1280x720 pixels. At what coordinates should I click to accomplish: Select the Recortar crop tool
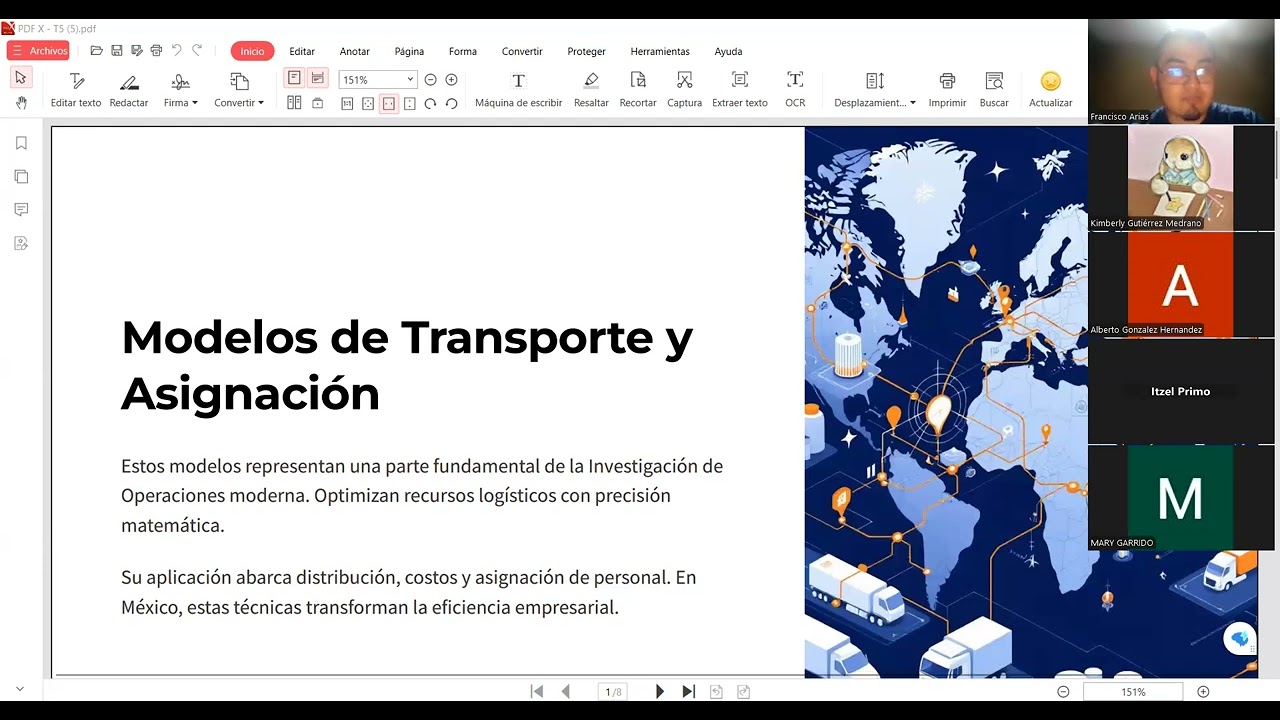coord(638,90)
